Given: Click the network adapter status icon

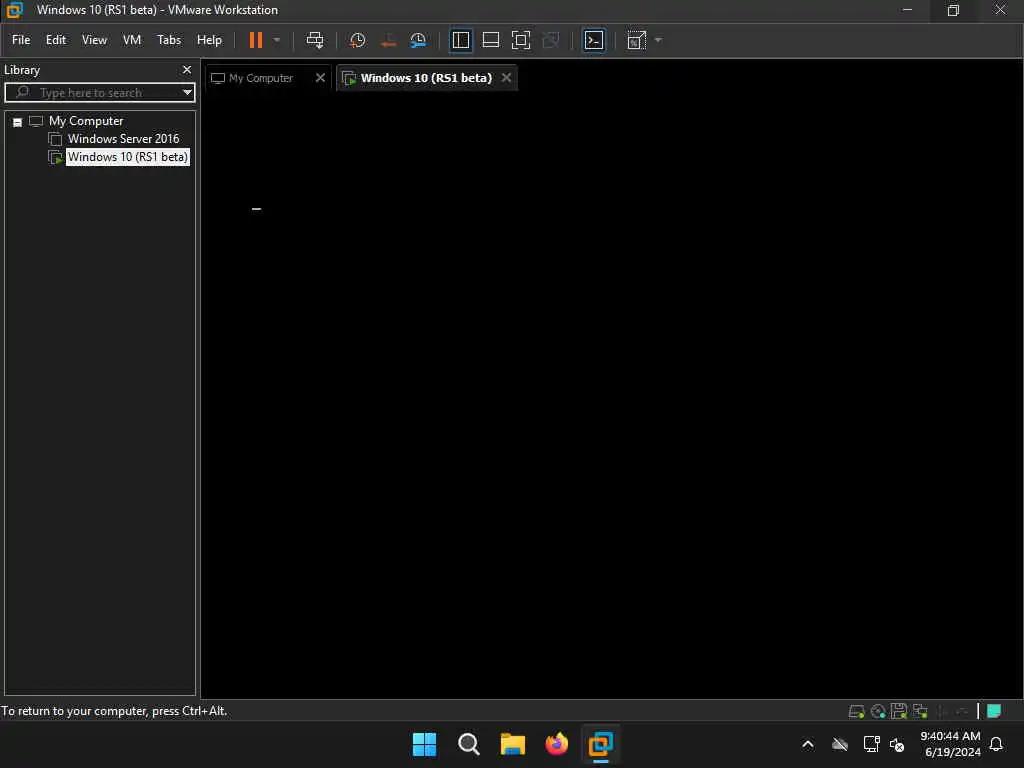Looking at the screenshot, I should click(920, 711).
